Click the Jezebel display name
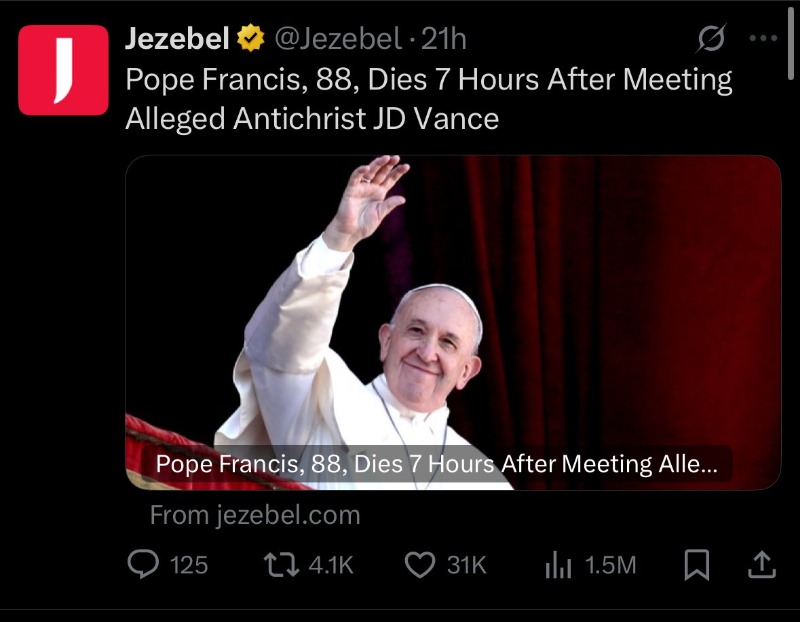Viewport: 800px width, 622px height. [x=178, y=40]
